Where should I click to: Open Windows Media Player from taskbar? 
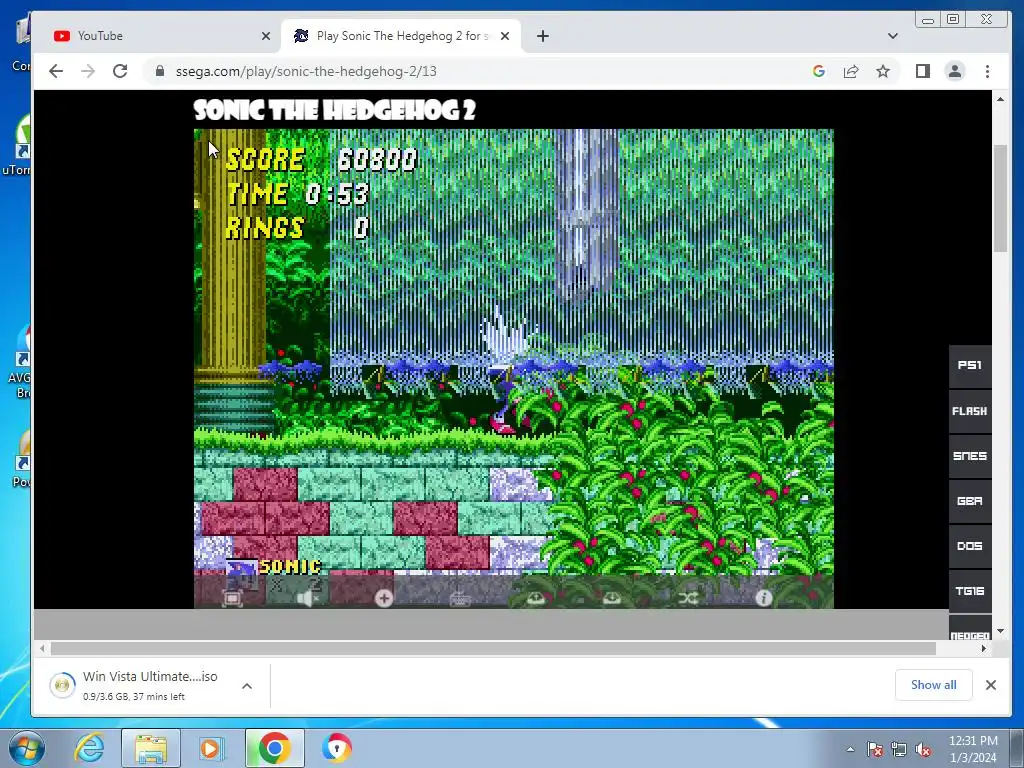pos(212,748)
